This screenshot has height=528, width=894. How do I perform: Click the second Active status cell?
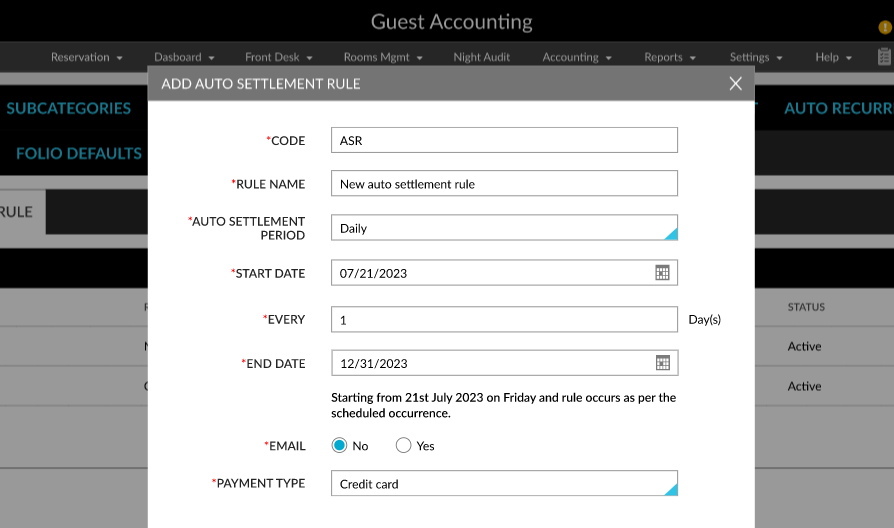coord(804,386)
